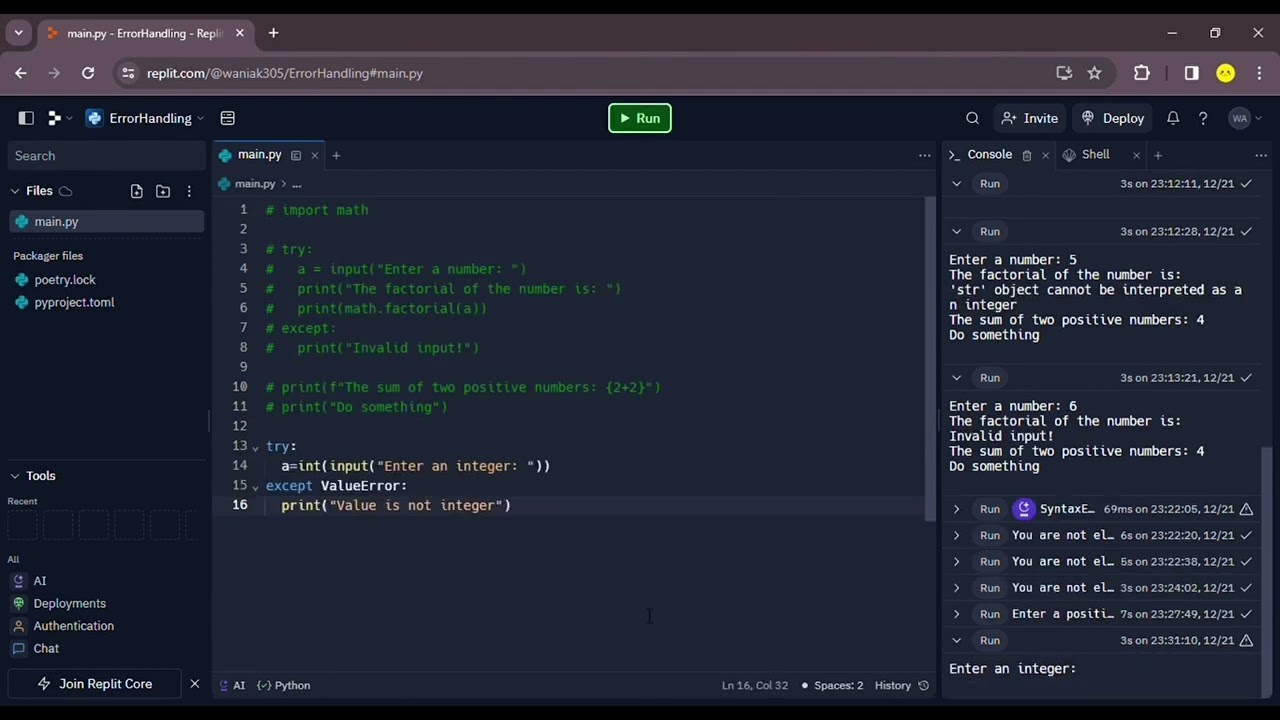
Task: Collapse the Run entry at 23:13:21
Action: pos(956,378)
